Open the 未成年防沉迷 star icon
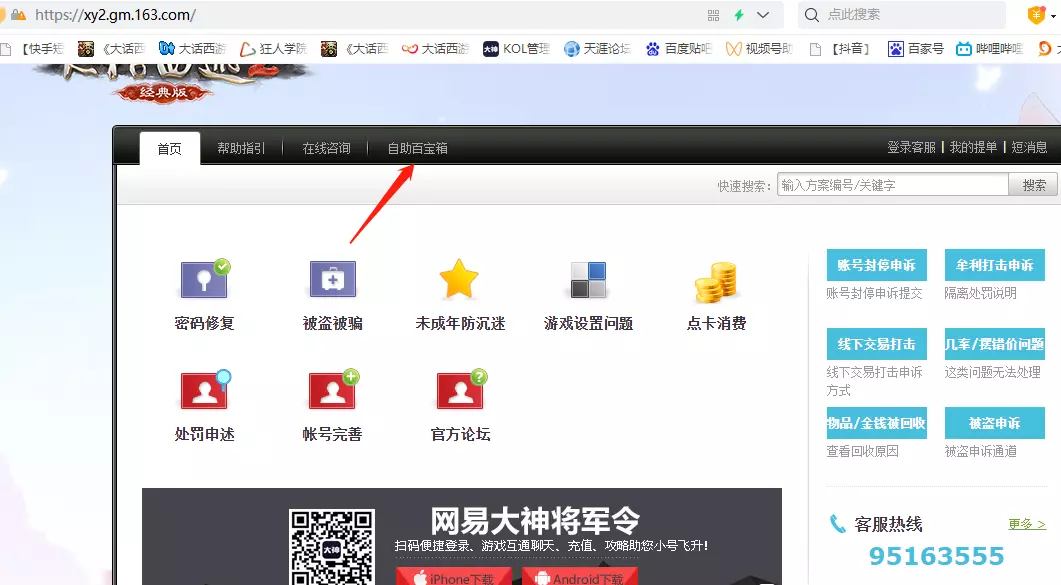1061x585 pixels. (x=459, y=280)
